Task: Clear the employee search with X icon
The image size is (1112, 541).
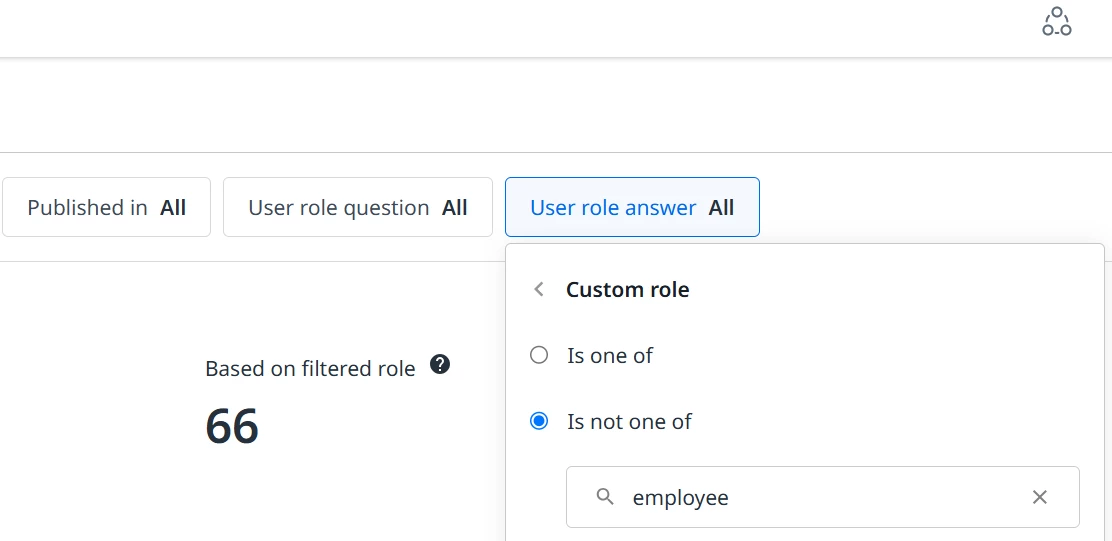Action: click(1040, 497)
